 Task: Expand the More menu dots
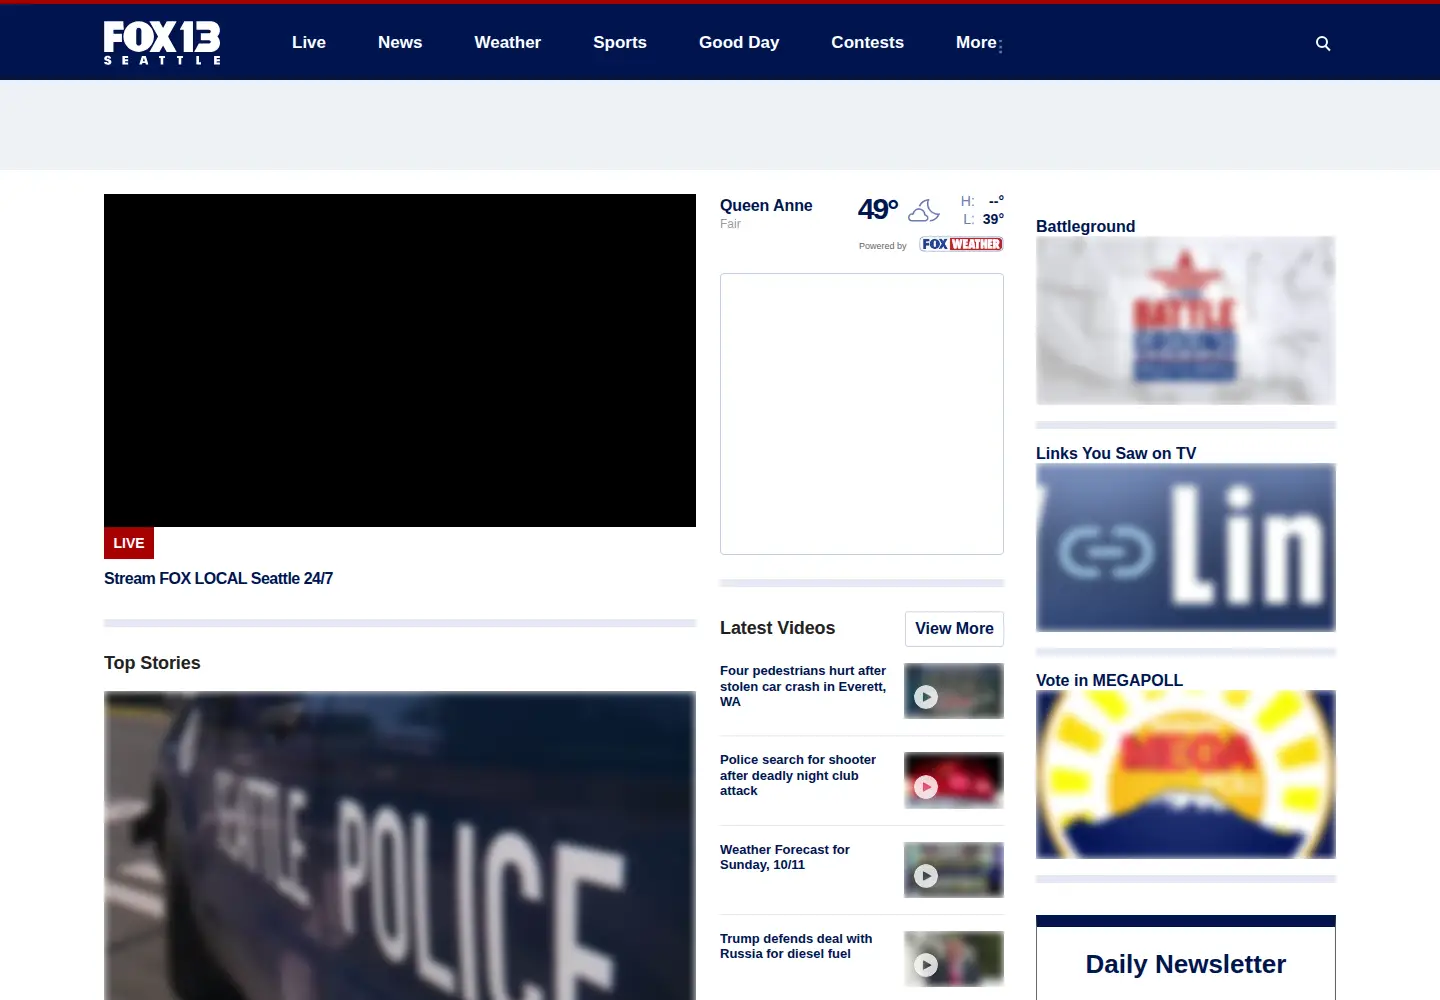point(1000,46)
